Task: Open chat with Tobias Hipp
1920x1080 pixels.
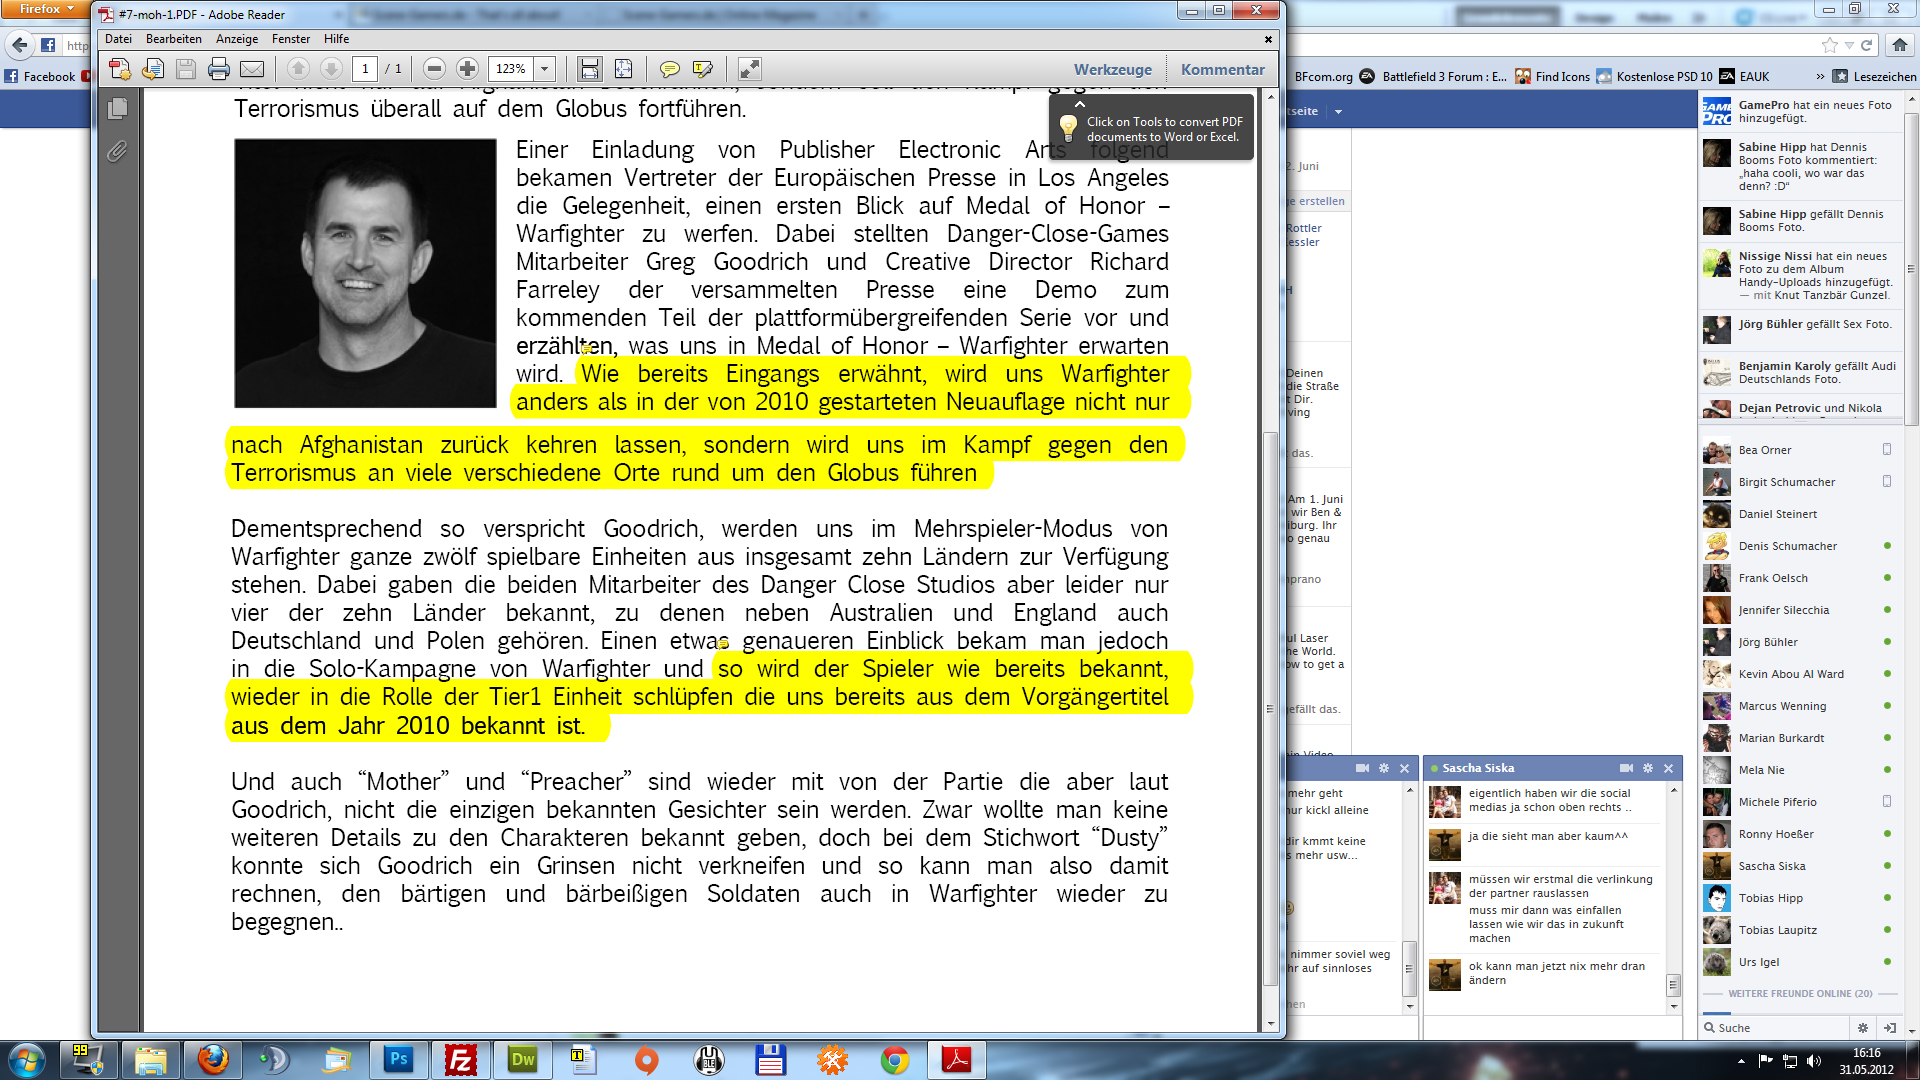Action: (x=1798, y=898)
